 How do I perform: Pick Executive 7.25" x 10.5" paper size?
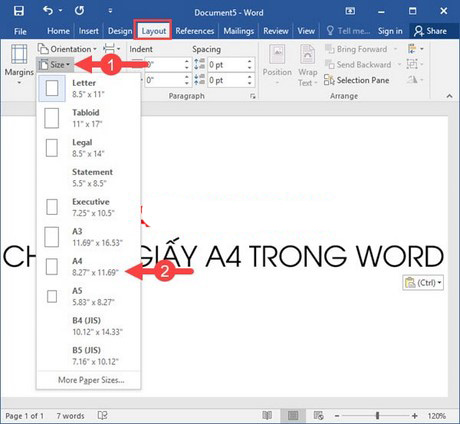(89, 207)
